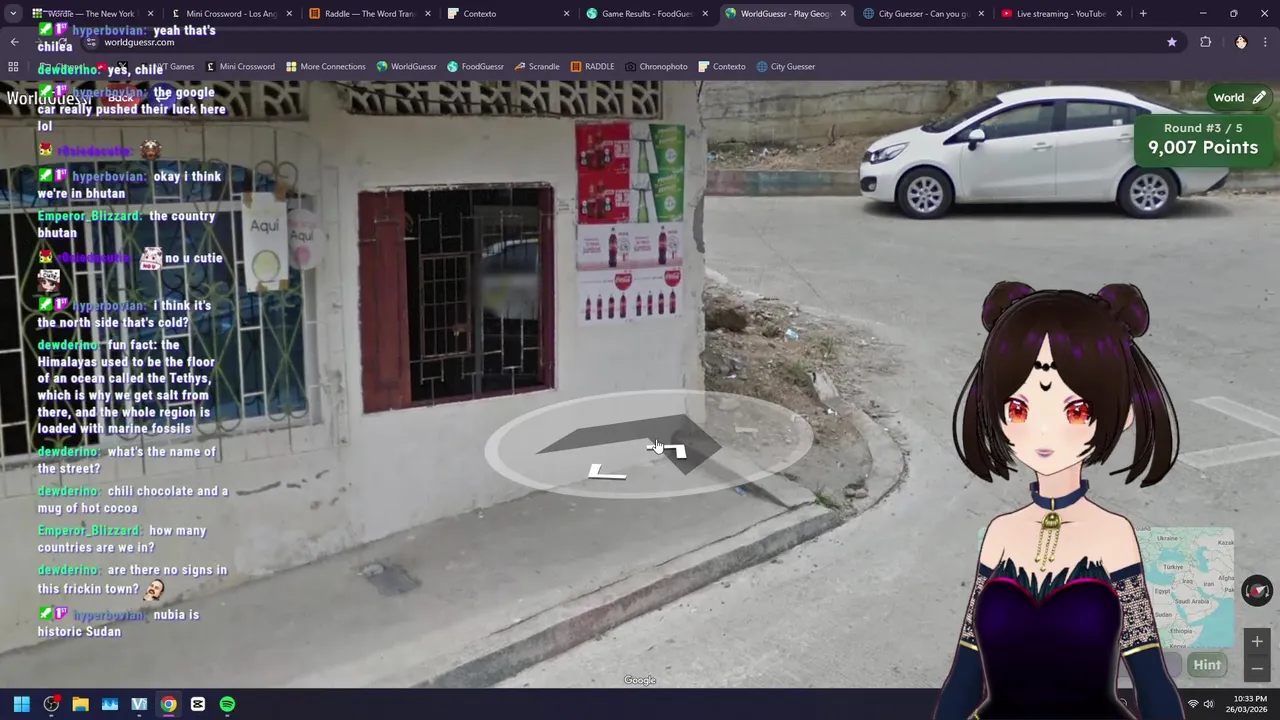Open the apps grid in bookmarks bar
Screen dimensions: 1280x720
[x=13, y=66]
